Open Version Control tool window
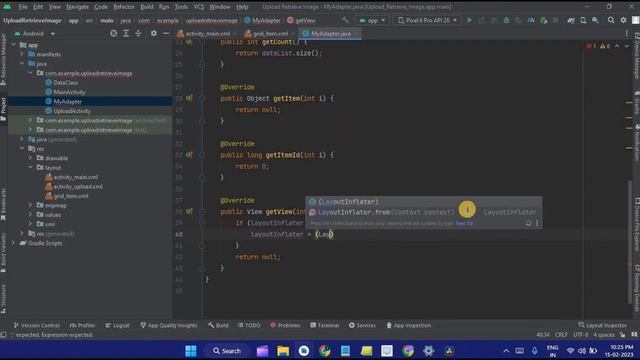 (x=37, y=325)
